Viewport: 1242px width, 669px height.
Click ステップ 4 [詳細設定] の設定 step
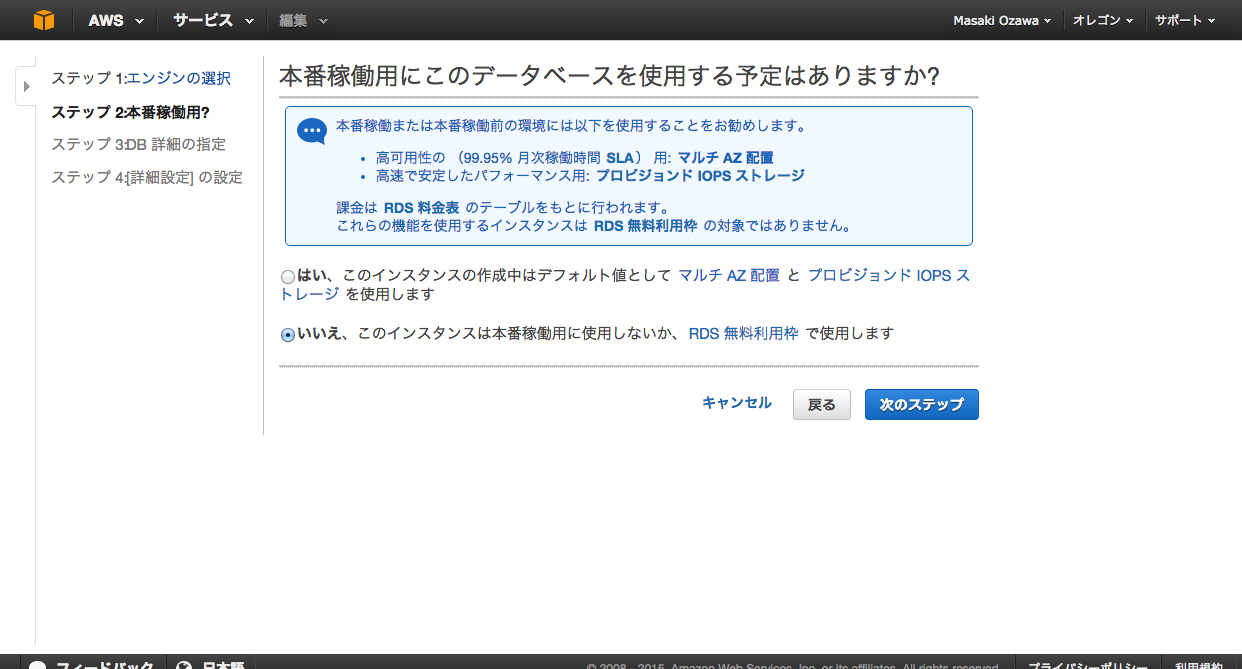tap(147, 177)
